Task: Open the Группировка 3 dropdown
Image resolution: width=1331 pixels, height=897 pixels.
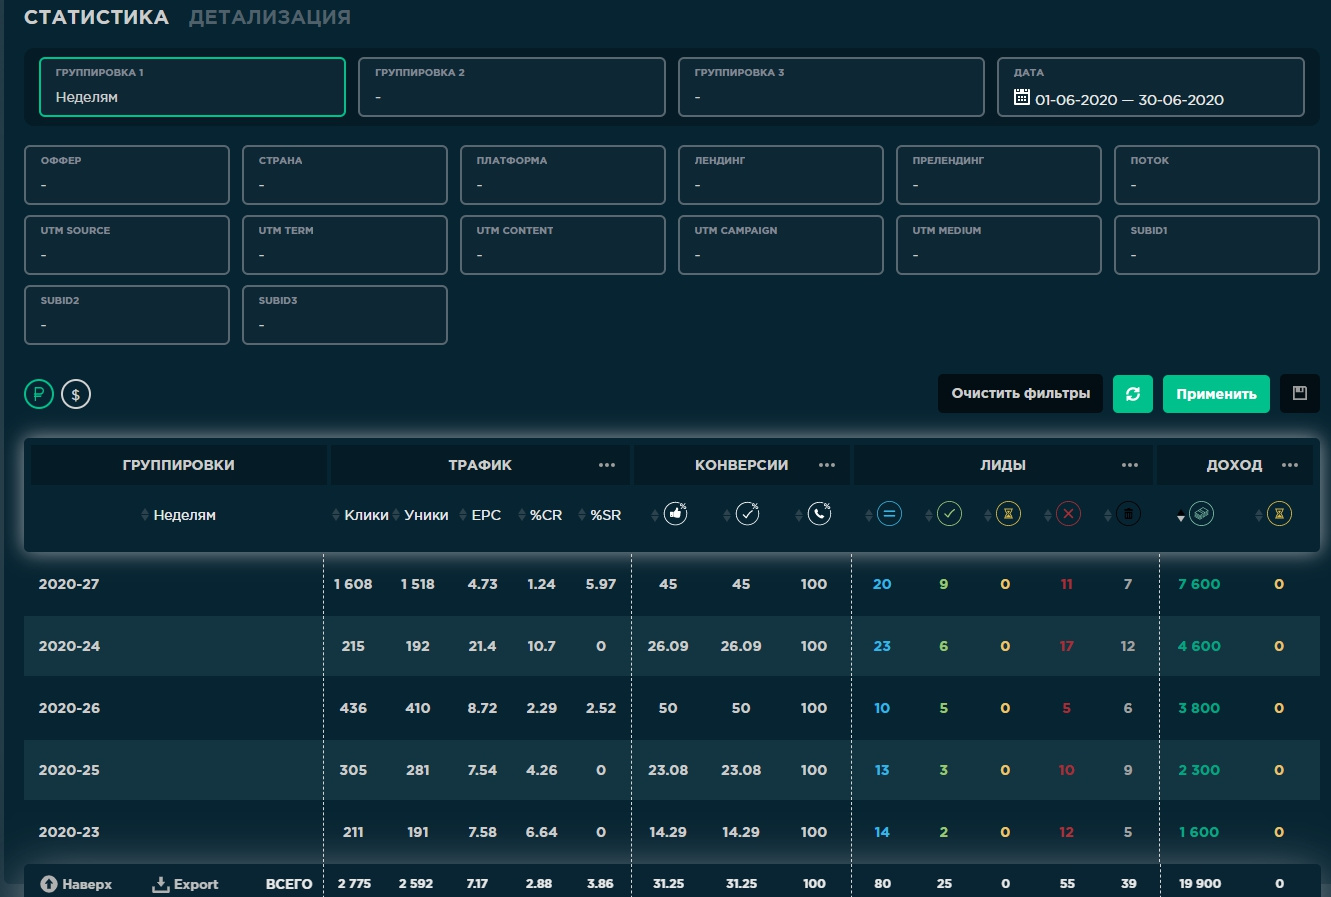Action: click(831, 87)
